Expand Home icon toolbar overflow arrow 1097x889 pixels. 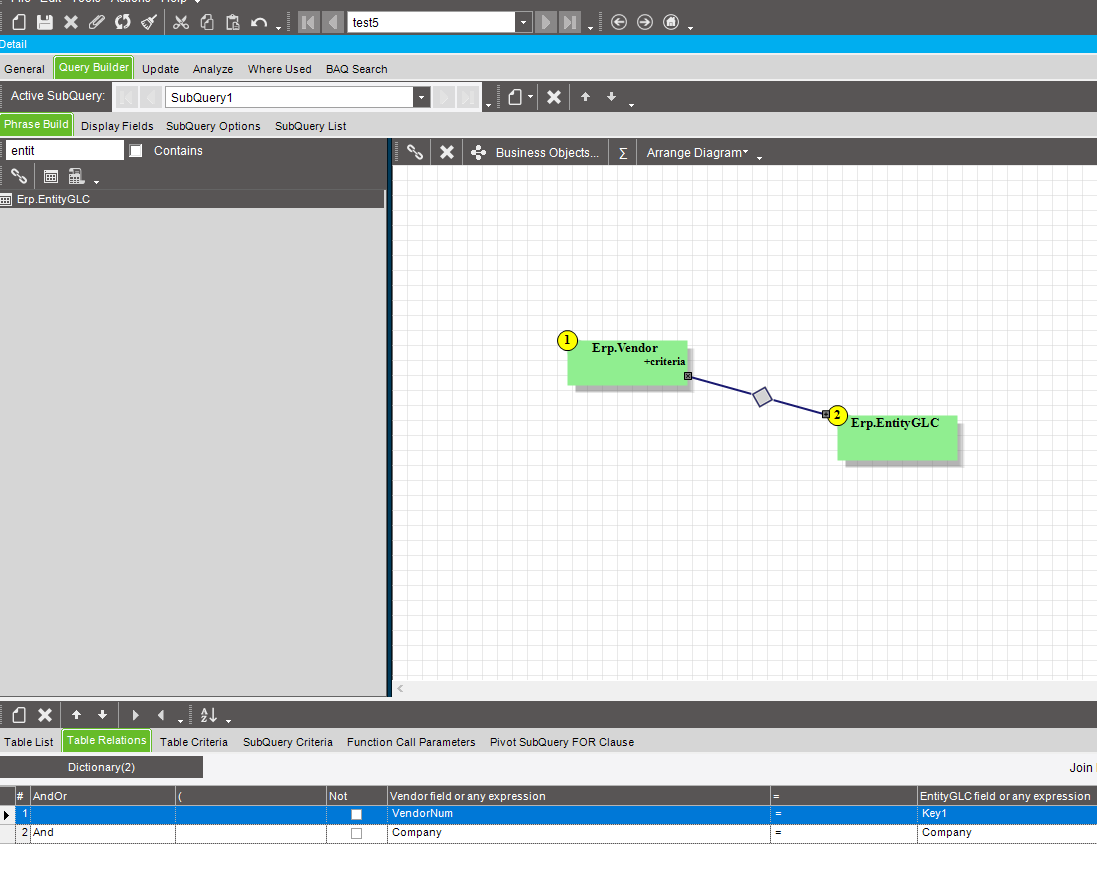[691, 27]
